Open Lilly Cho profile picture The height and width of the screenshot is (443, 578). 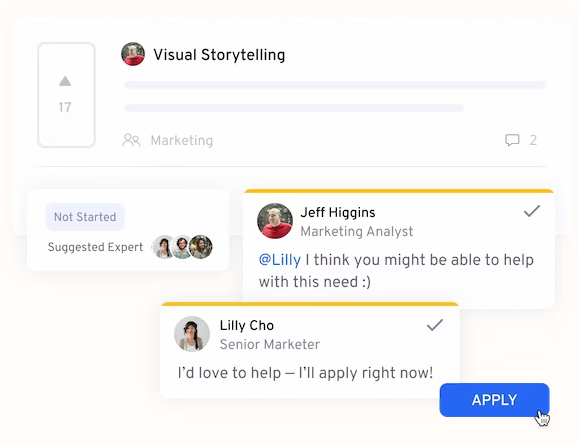coord(192,334)
